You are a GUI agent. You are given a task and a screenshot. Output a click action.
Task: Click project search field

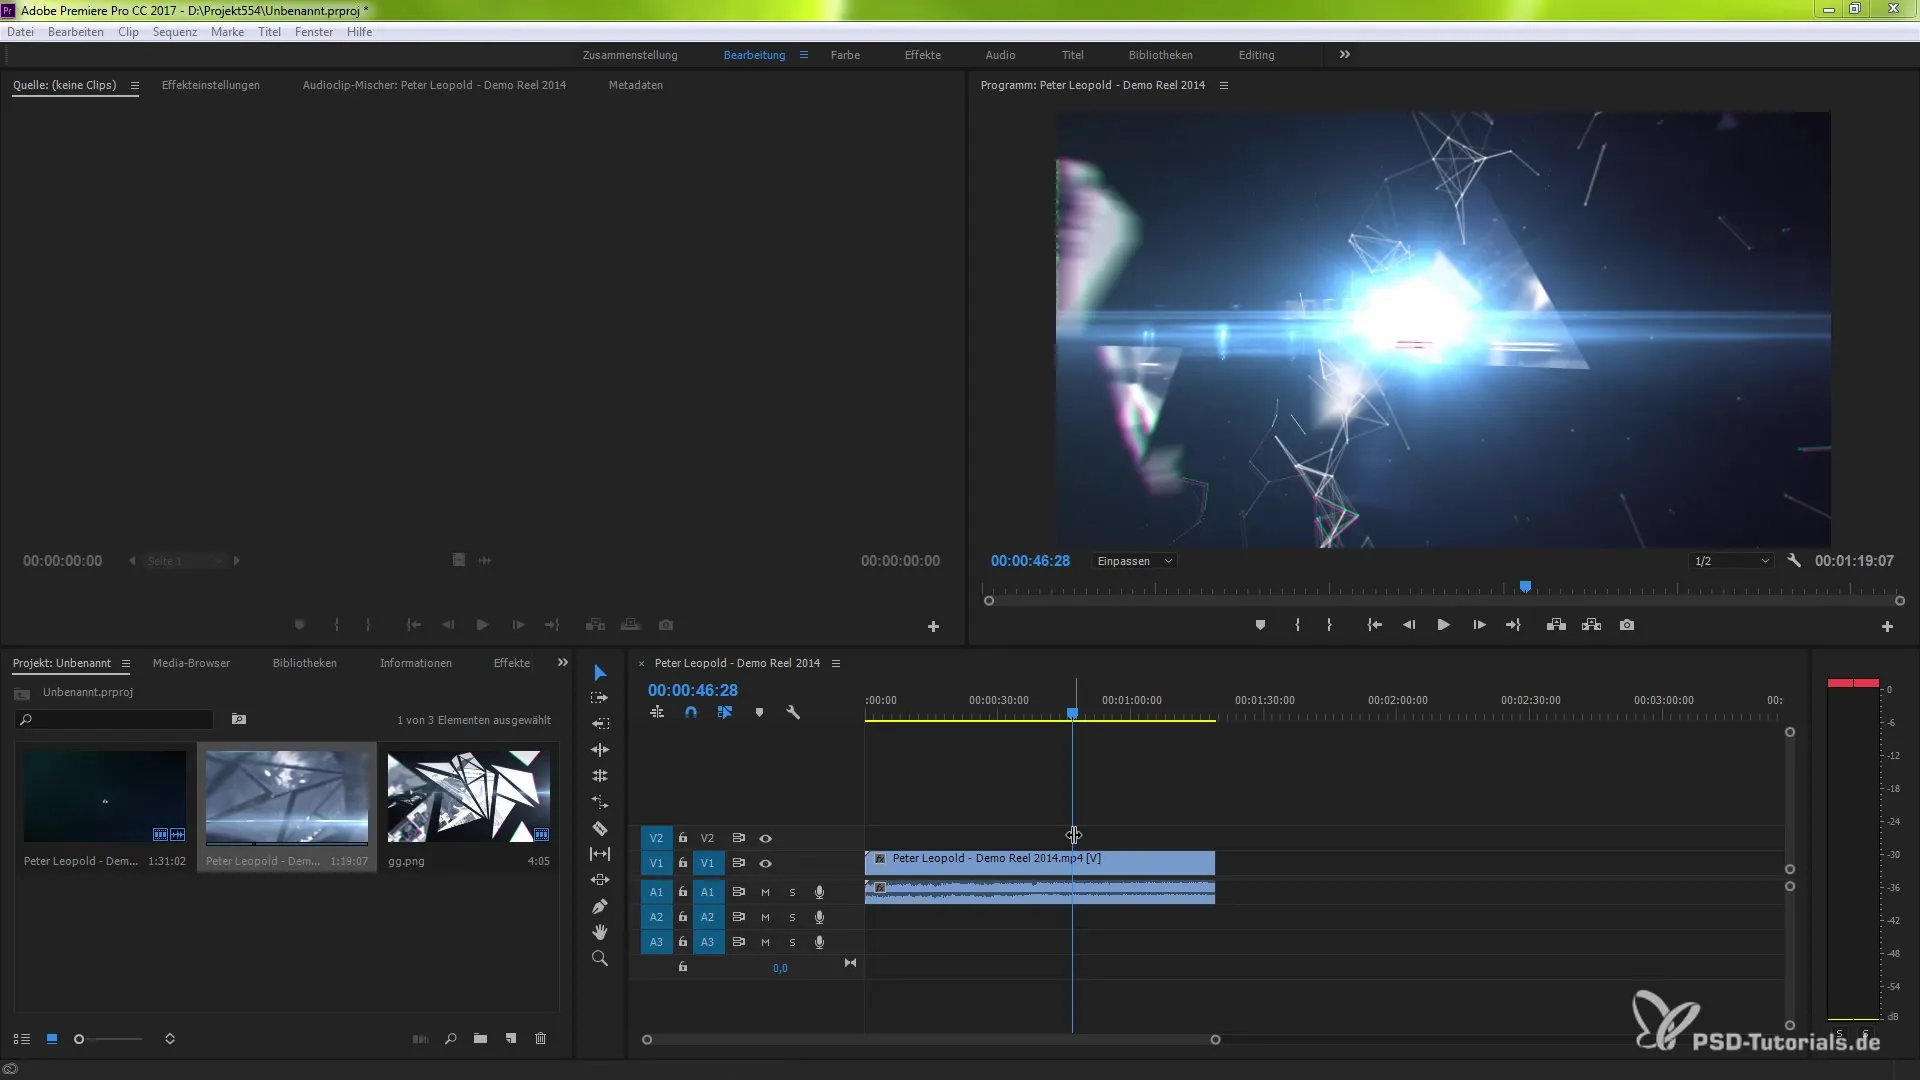[115, 719]
